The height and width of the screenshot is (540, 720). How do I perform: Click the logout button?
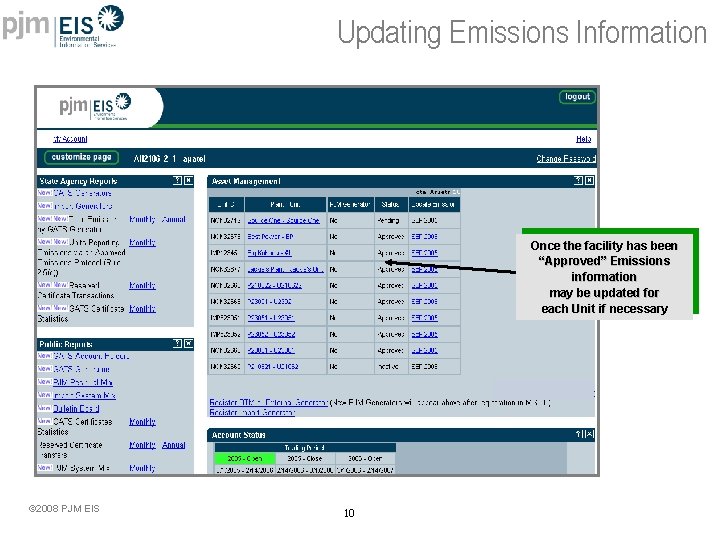click(x=577, y=97)
